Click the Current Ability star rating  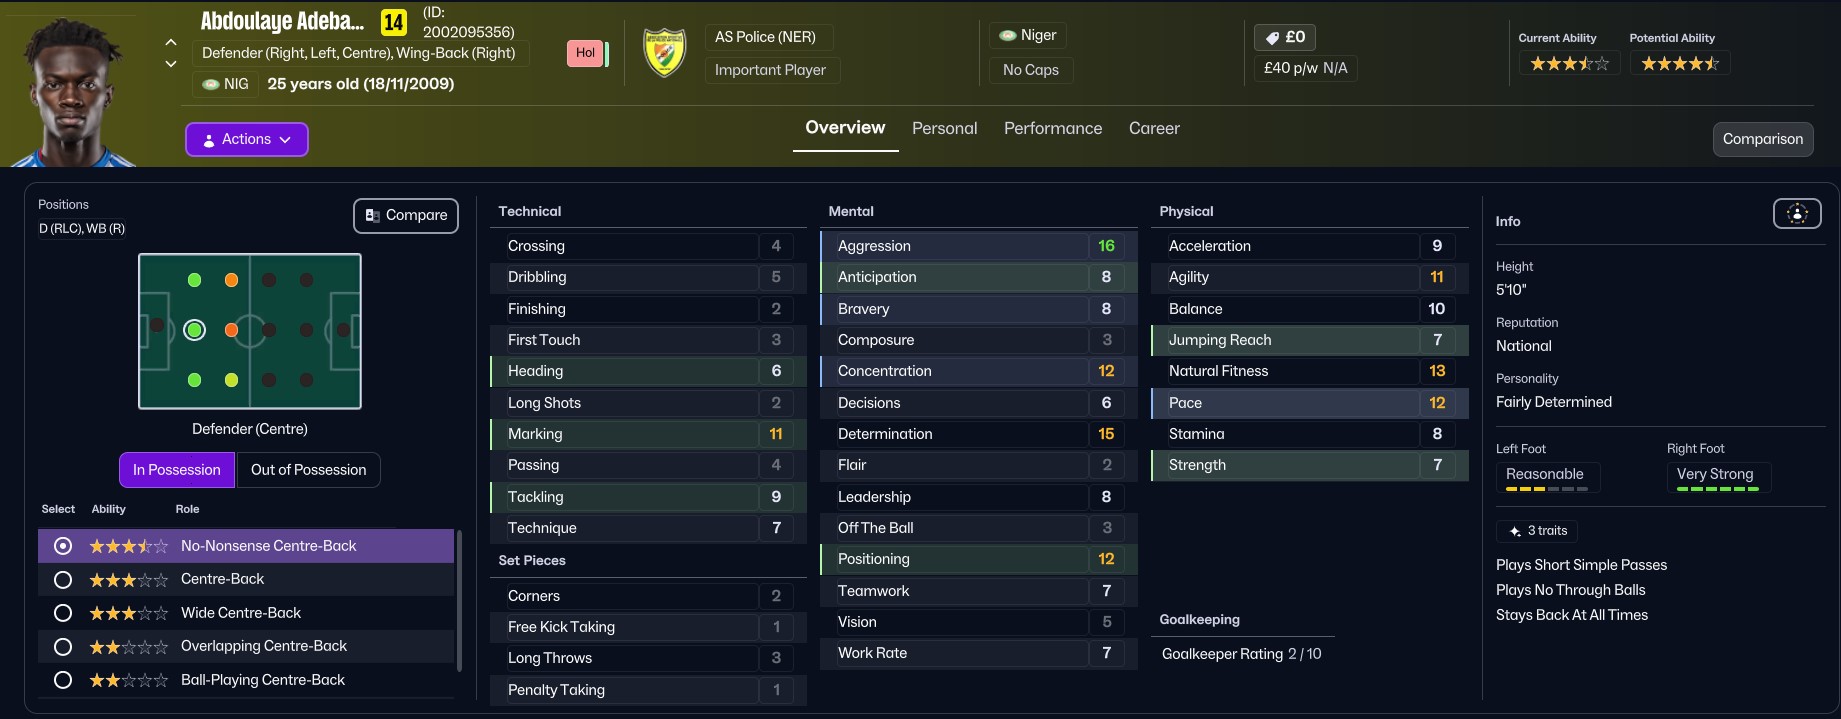click(x=1569, y=64)
